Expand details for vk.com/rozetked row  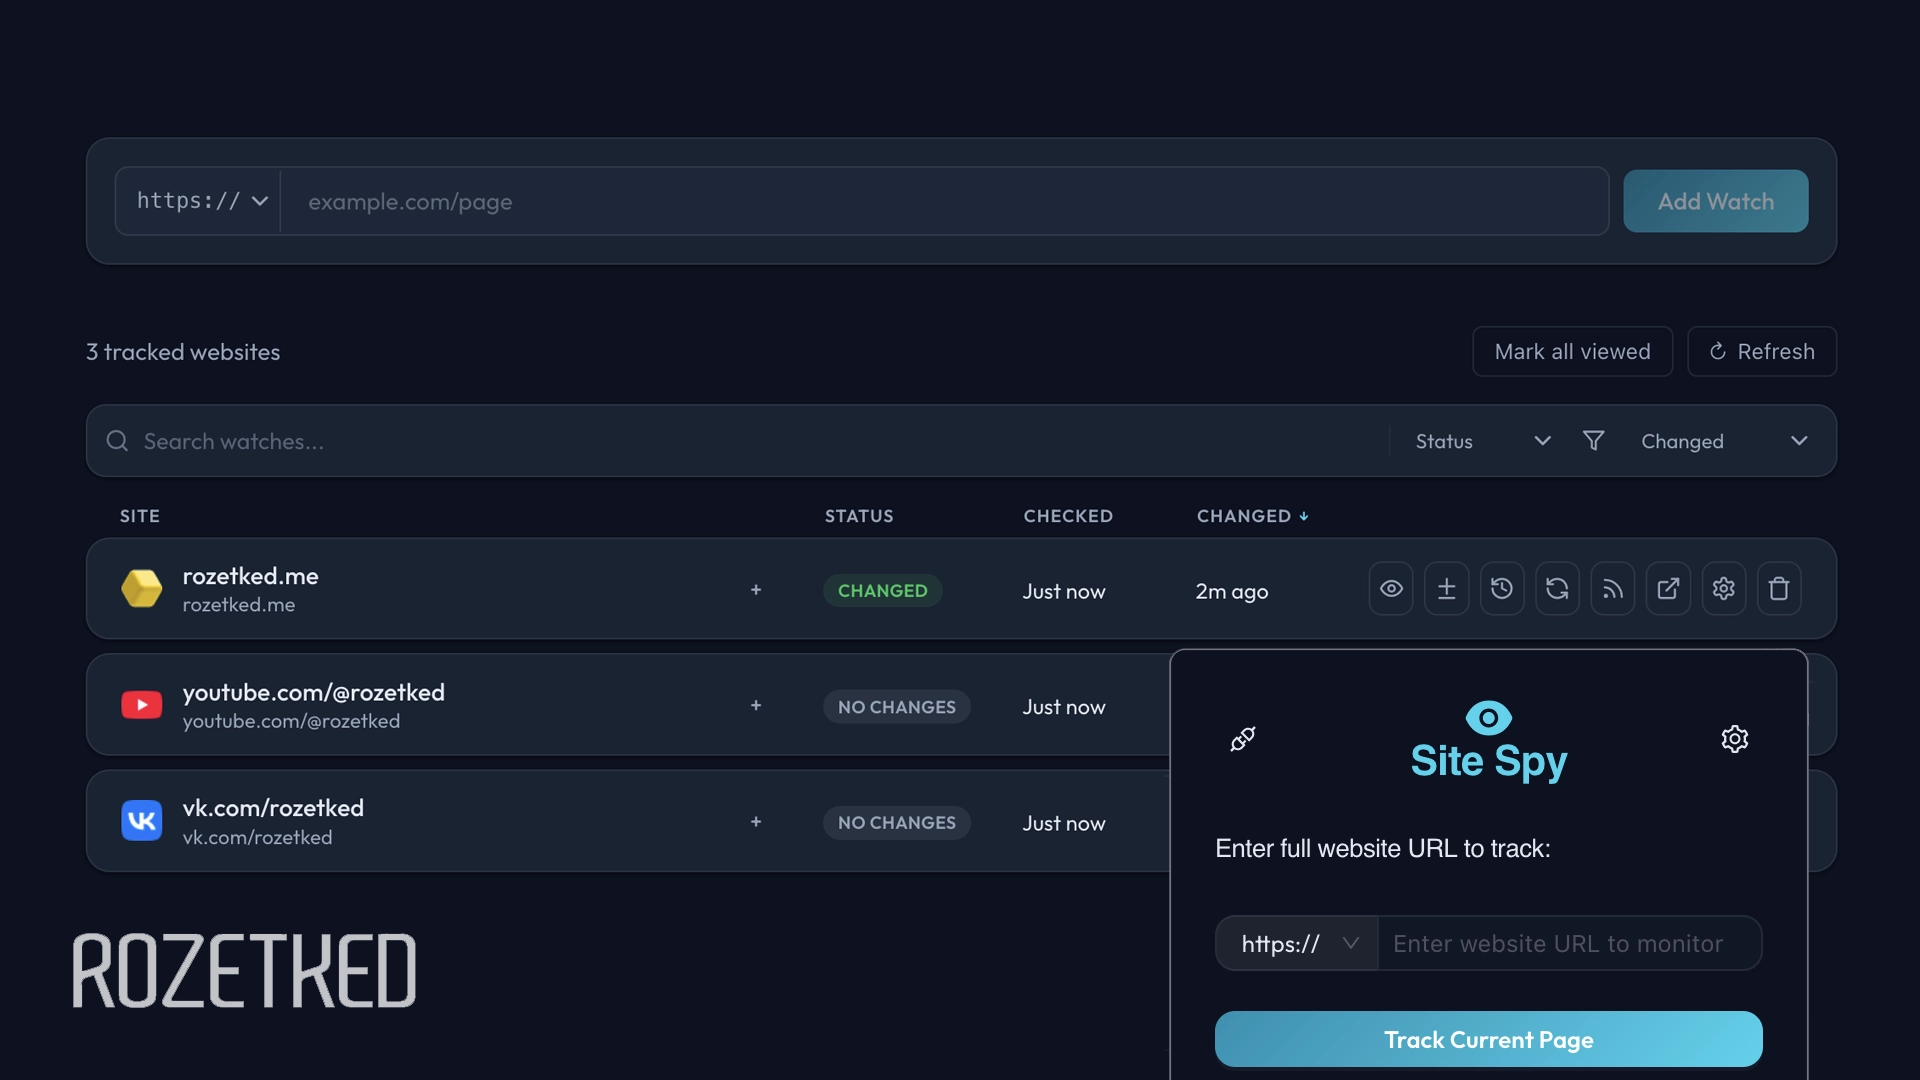point(756,821)
